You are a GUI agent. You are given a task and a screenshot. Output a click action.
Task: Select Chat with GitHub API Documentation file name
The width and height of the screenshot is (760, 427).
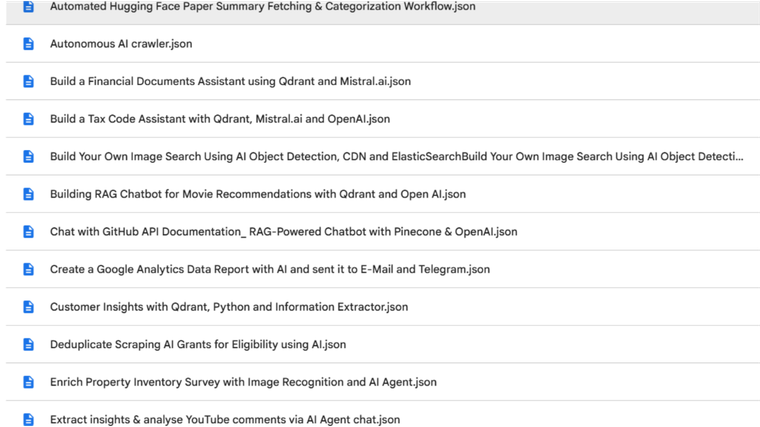click(283, 231)
